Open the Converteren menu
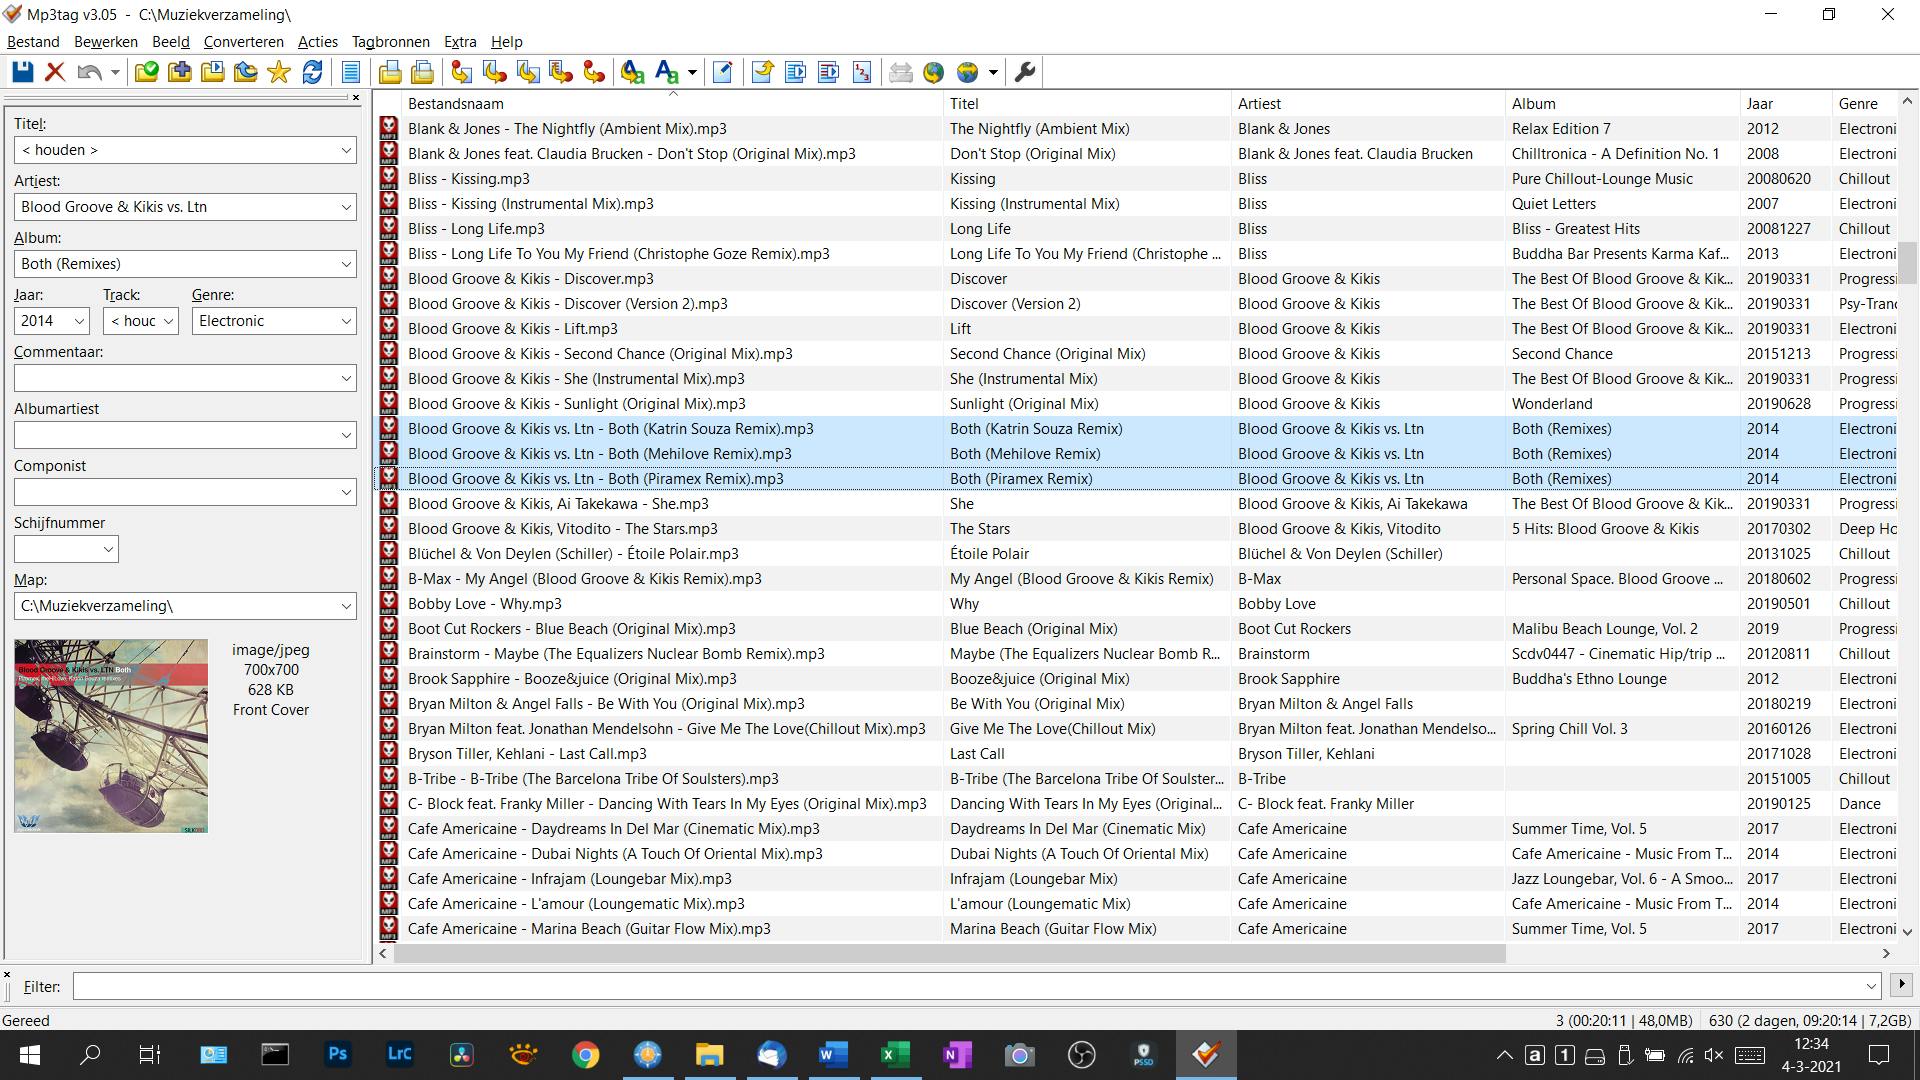 (243, 42)
